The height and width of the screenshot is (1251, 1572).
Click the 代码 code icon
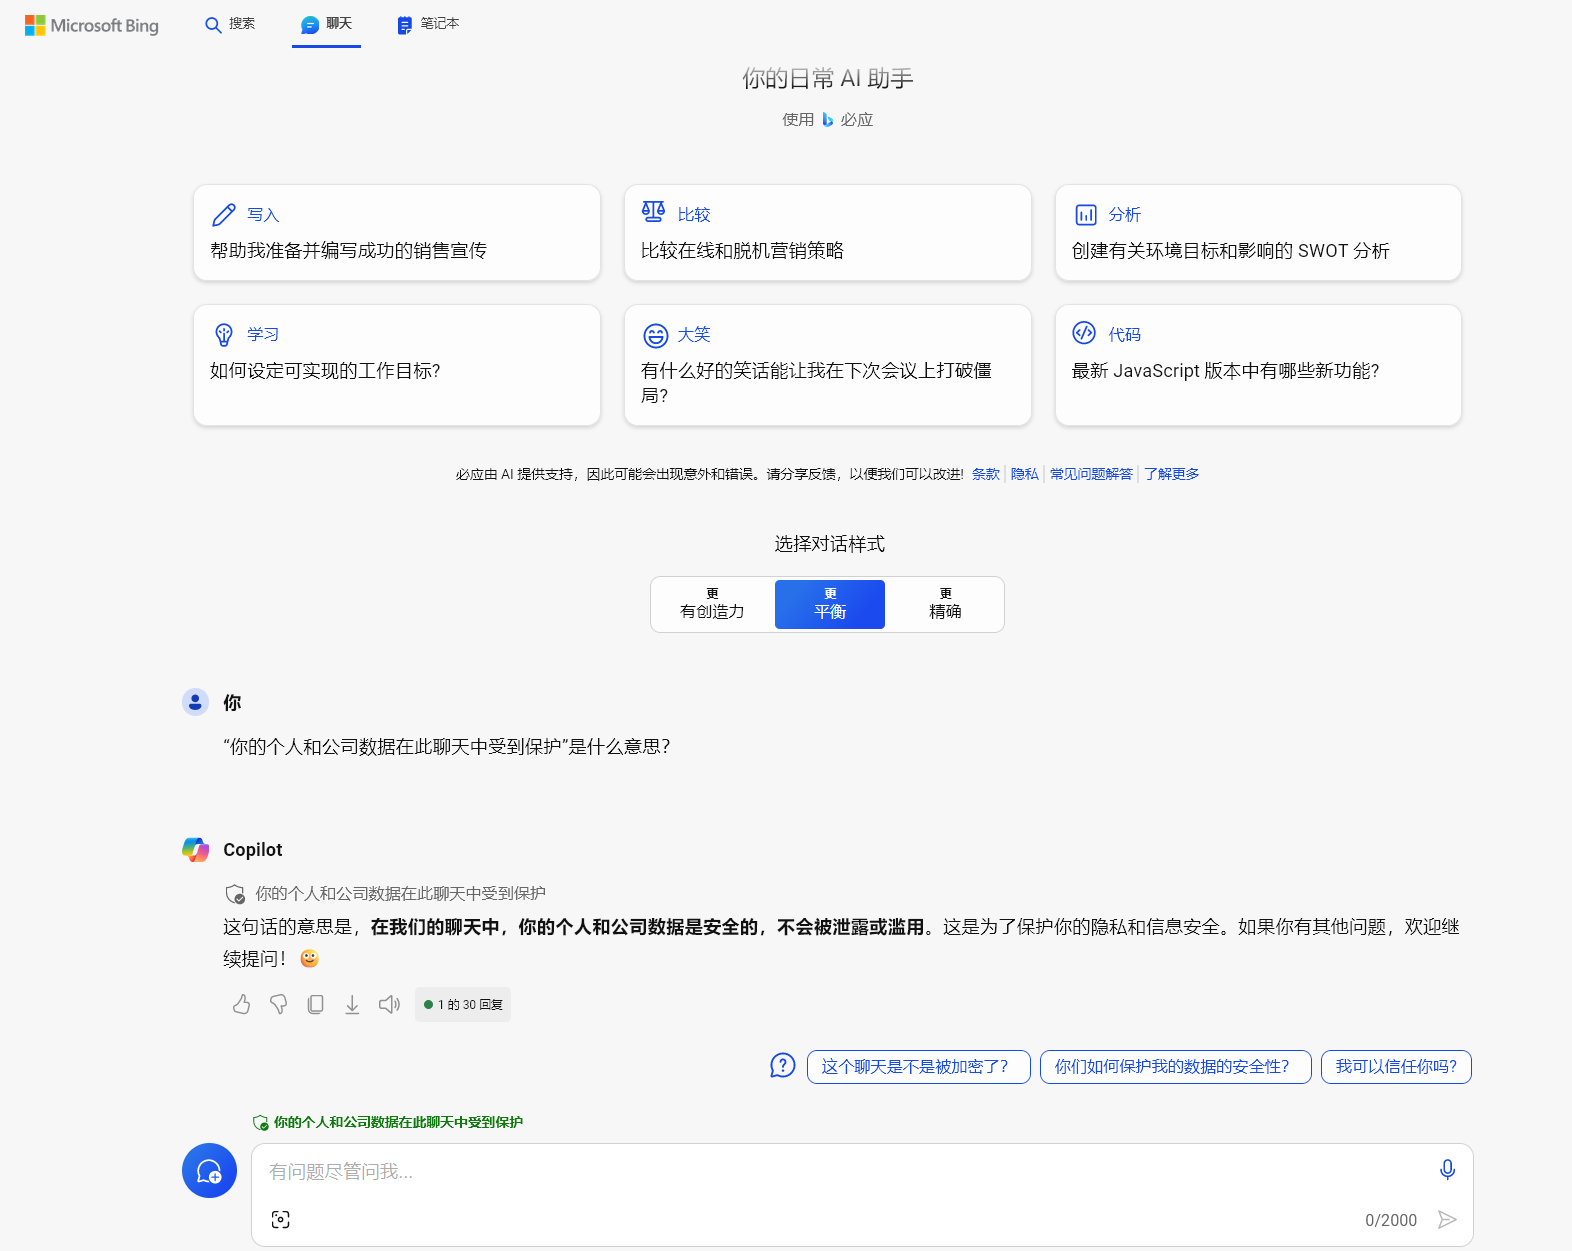click(x=1084, y=333)
